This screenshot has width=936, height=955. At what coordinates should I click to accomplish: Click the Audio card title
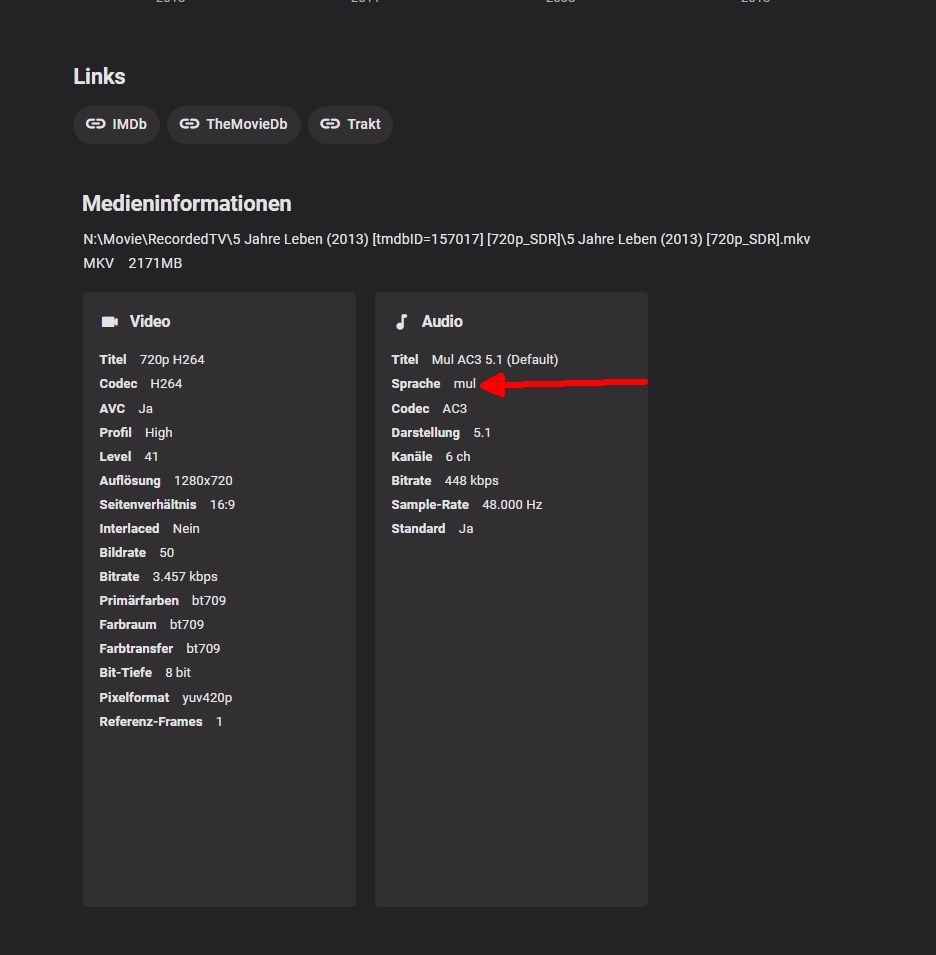tap(442, 322)
